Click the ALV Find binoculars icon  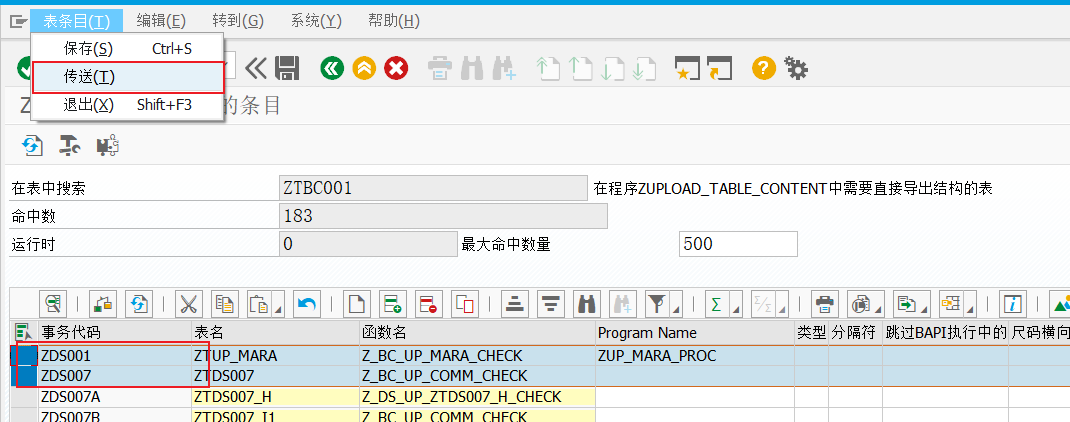click(x=585, y=304)
